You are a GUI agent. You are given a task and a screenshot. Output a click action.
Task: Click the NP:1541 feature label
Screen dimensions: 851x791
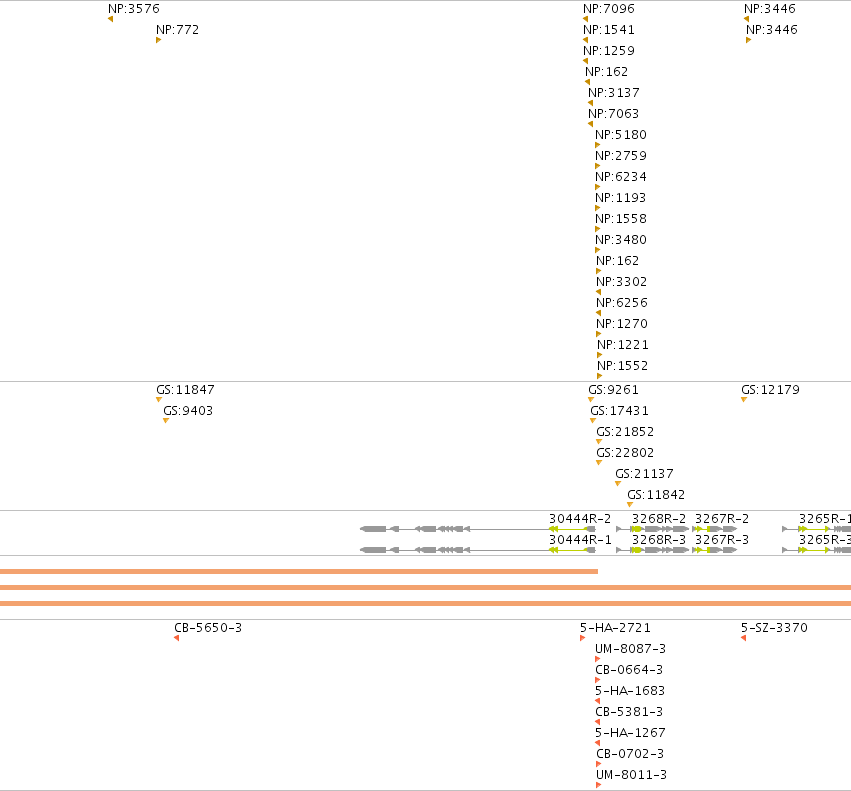point(608,30)
